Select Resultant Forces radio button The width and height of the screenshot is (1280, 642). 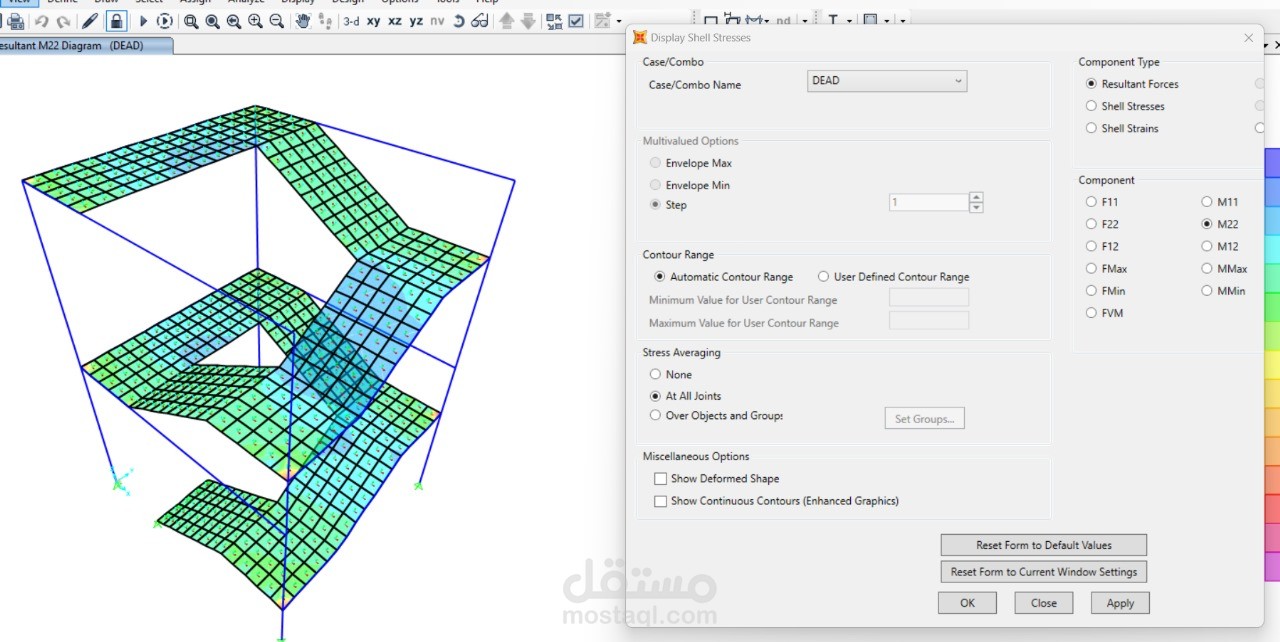click(1091, 84)
